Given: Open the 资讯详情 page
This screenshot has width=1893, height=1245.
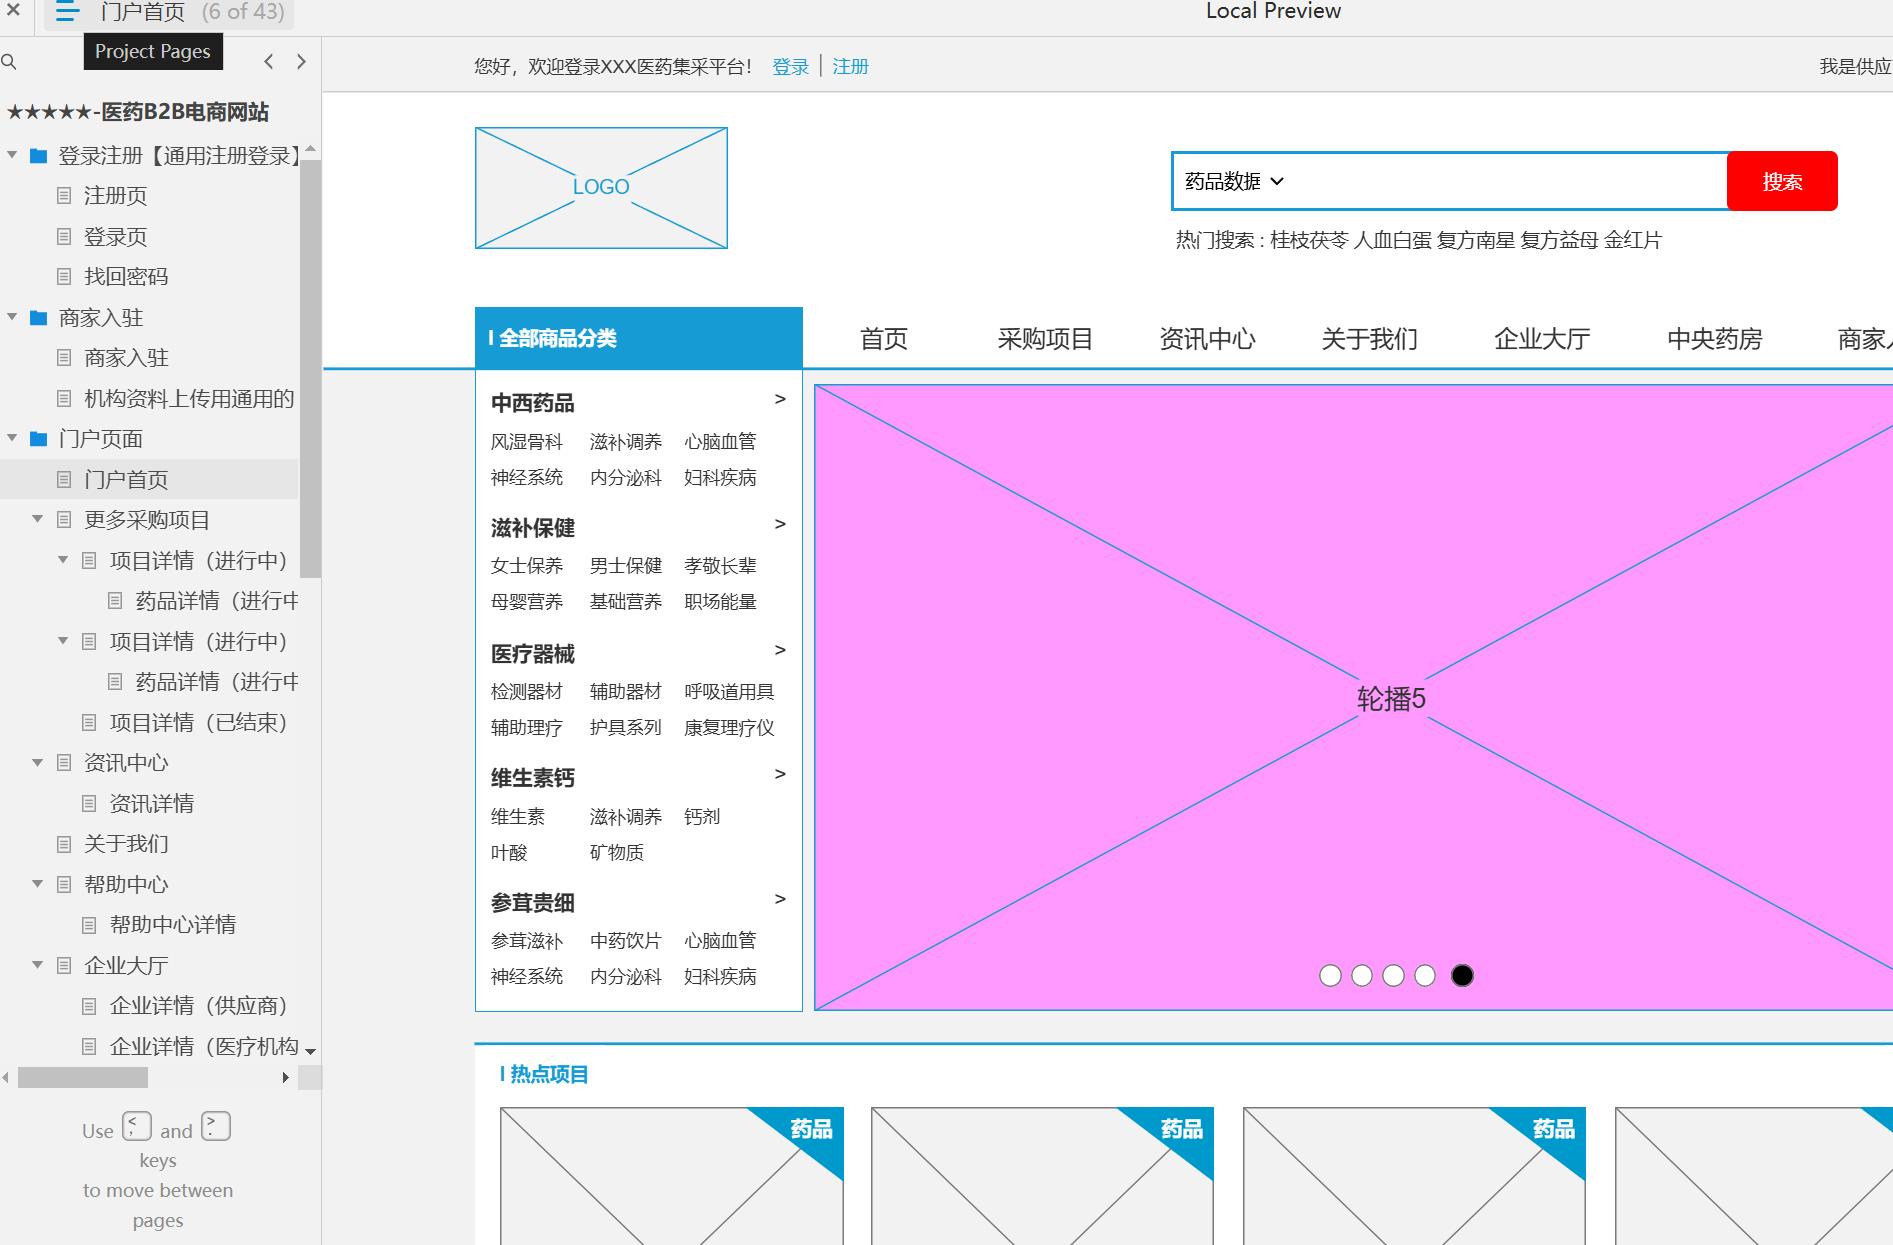Looking at the screenshot, I should (x=152, y=804).
